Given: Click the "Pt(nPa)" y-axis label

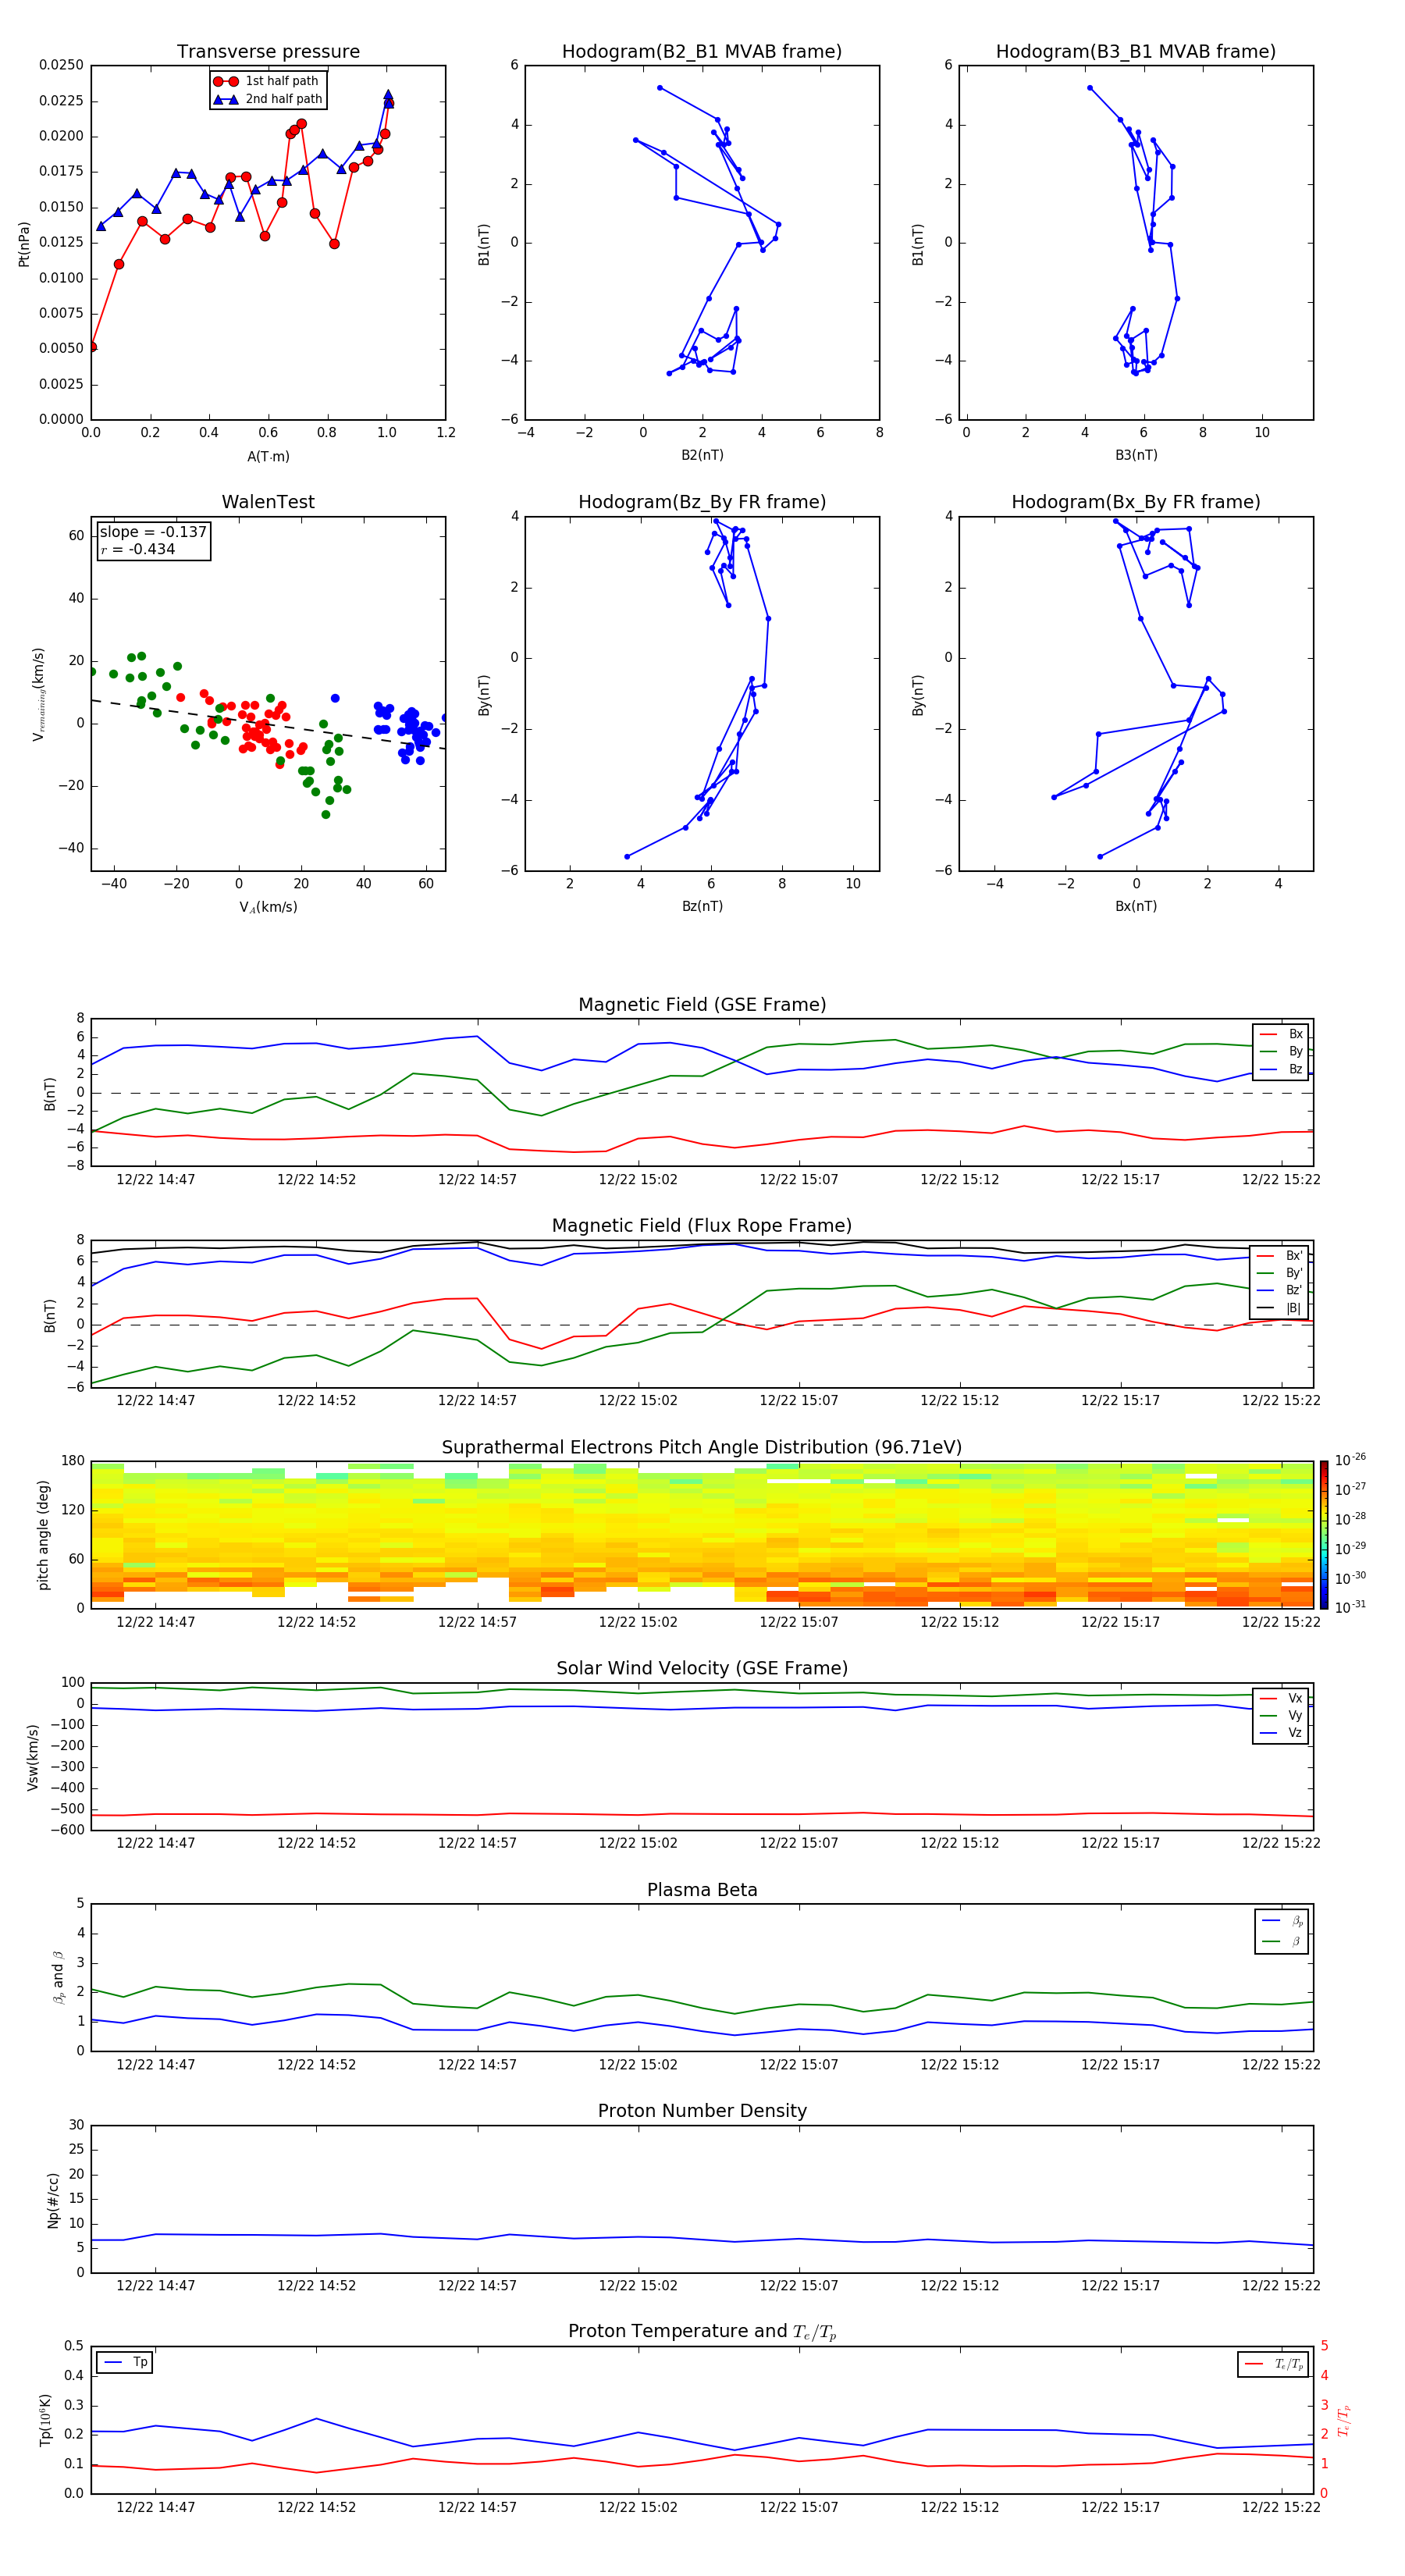Looking at the screenshot, I should coord(24,244).
